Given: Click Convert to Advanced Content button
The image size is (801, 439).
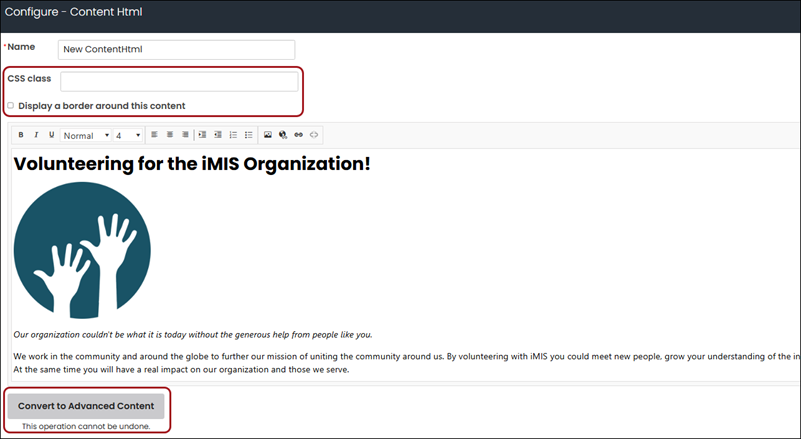Looking at the screenshot, I should pyautogui.click(x=86, y=406).
